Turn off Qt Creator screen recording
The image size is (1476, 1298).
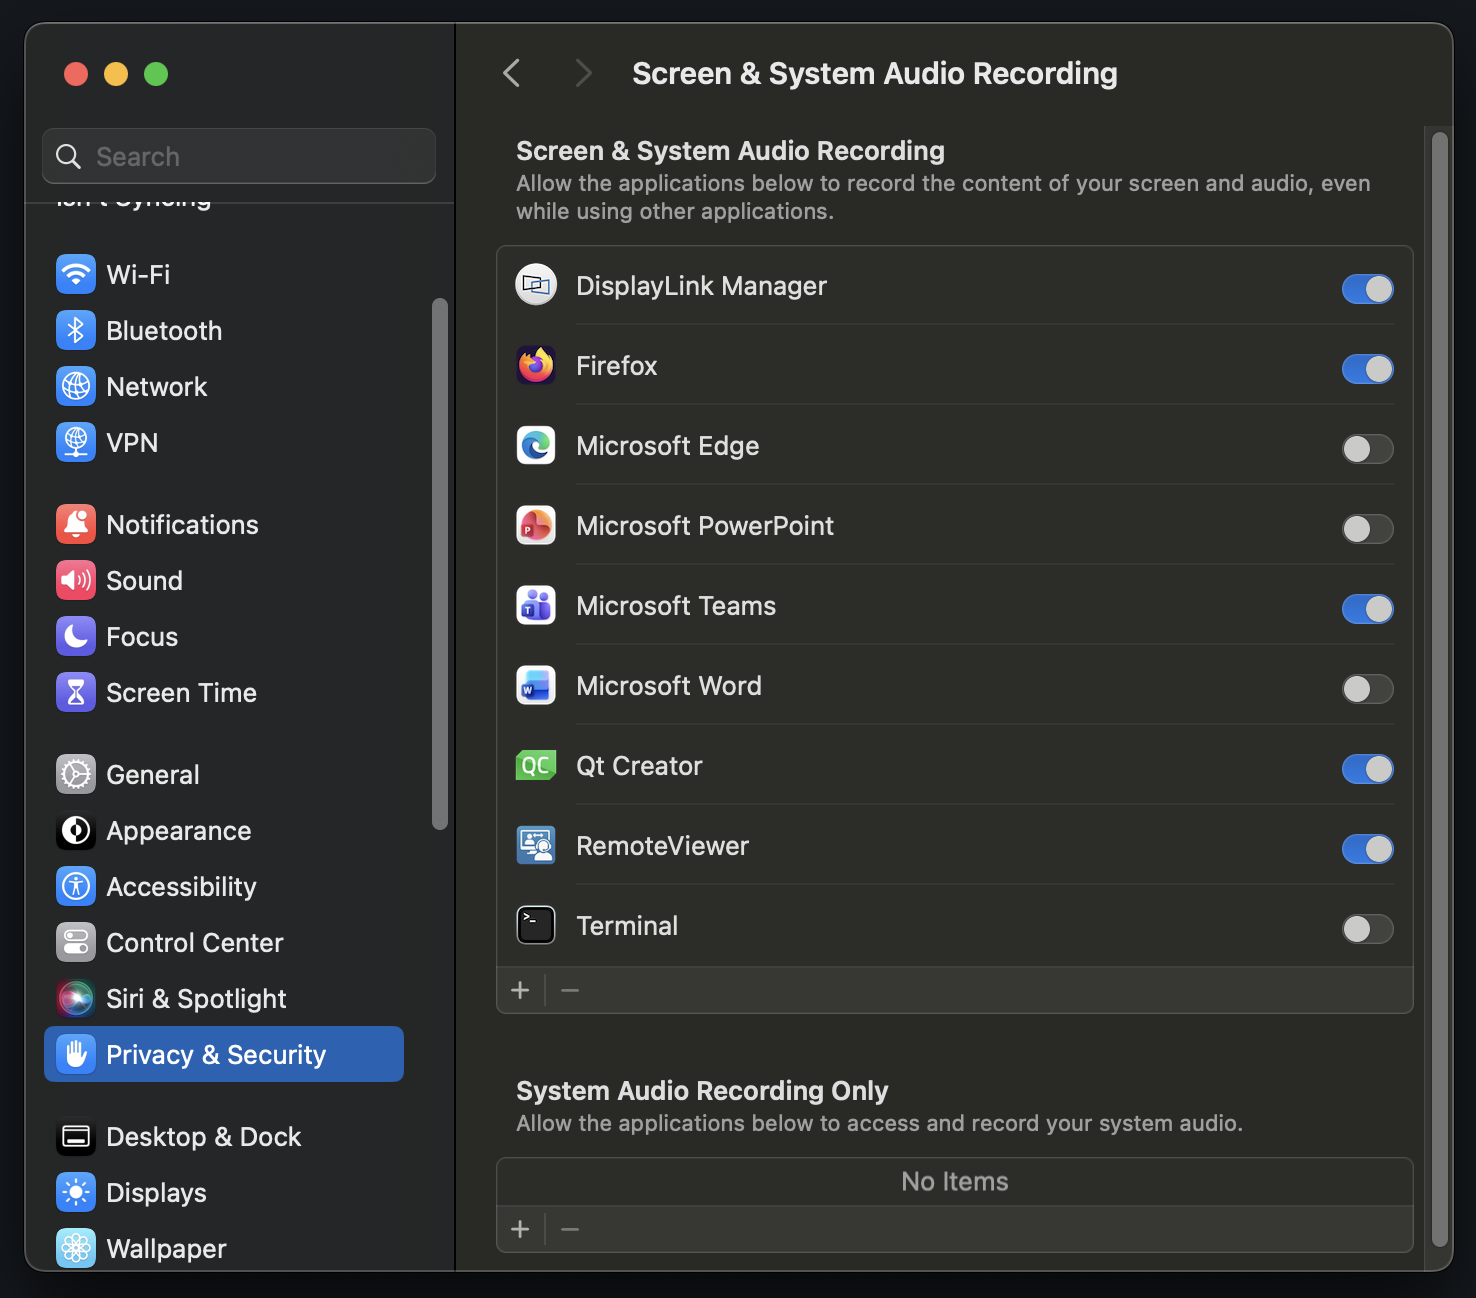click(x=1367, y=769)
